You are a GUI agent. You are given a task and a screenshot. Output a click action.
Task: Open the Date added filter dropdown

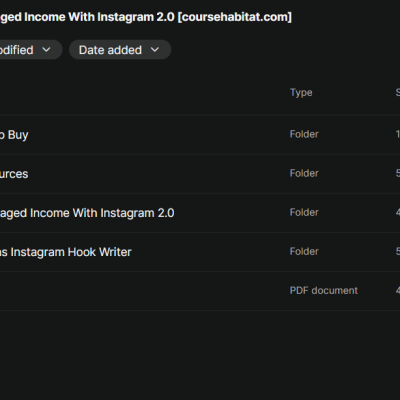pyautogui.click(x=120, y=50)
